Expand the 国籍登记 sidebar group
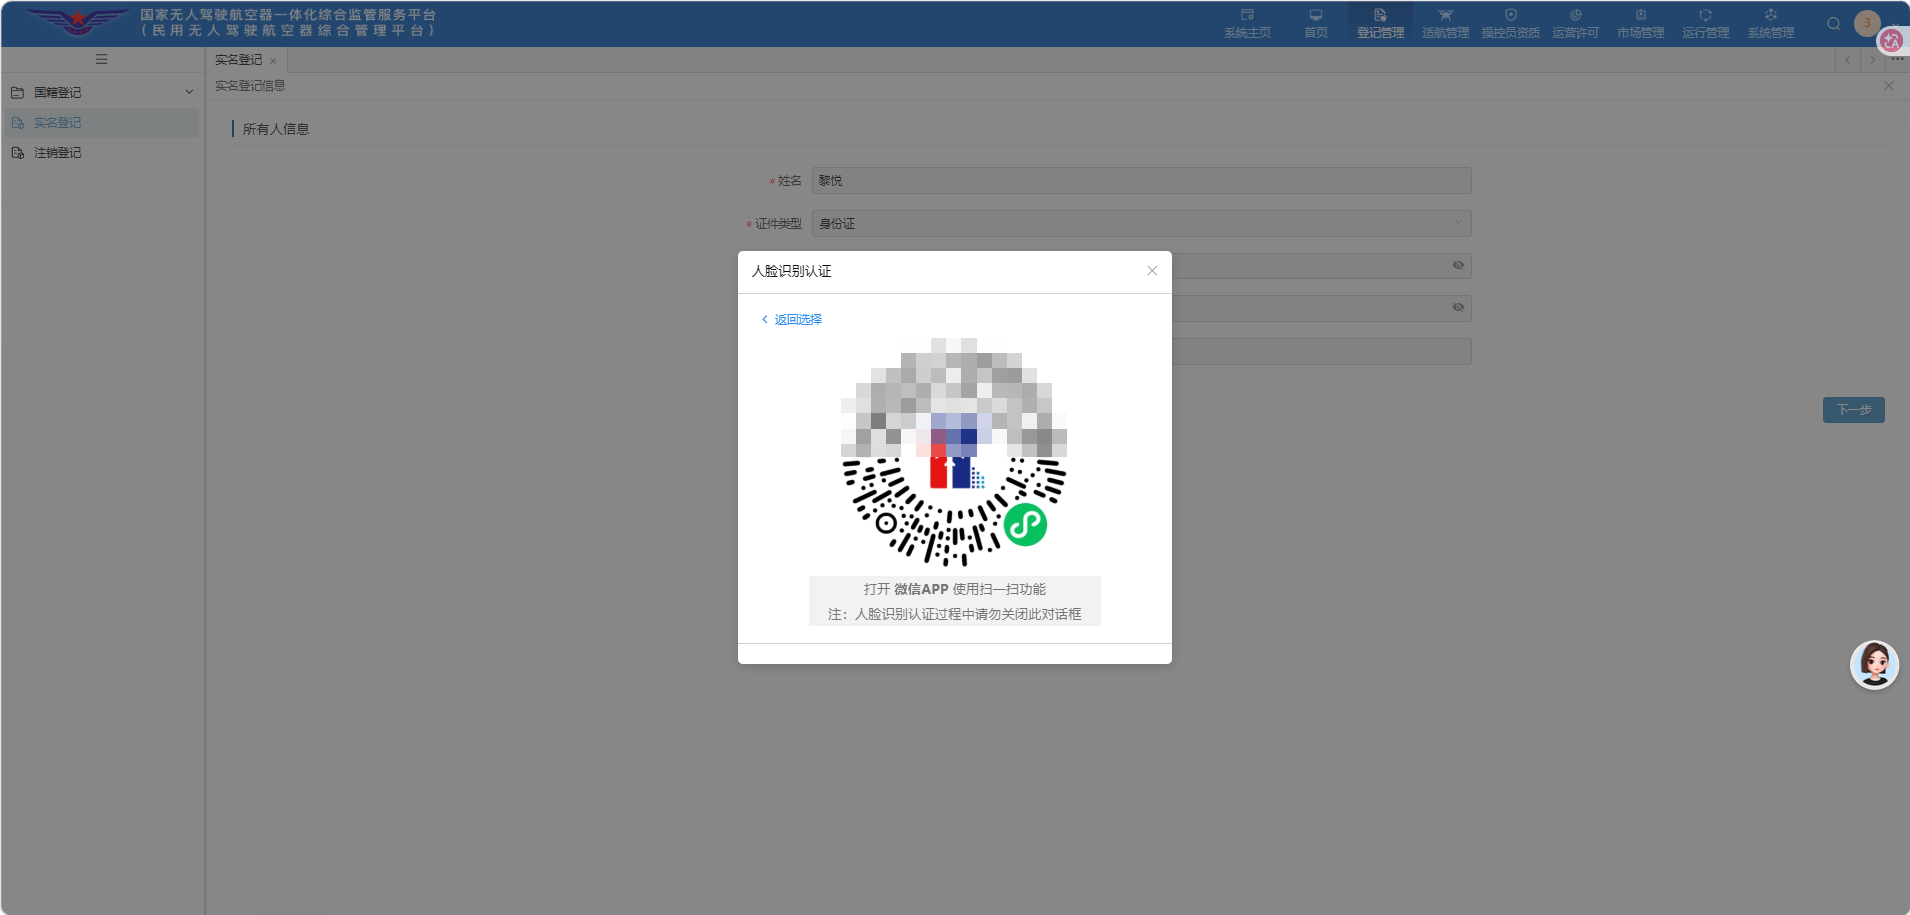 click(102, 92)
